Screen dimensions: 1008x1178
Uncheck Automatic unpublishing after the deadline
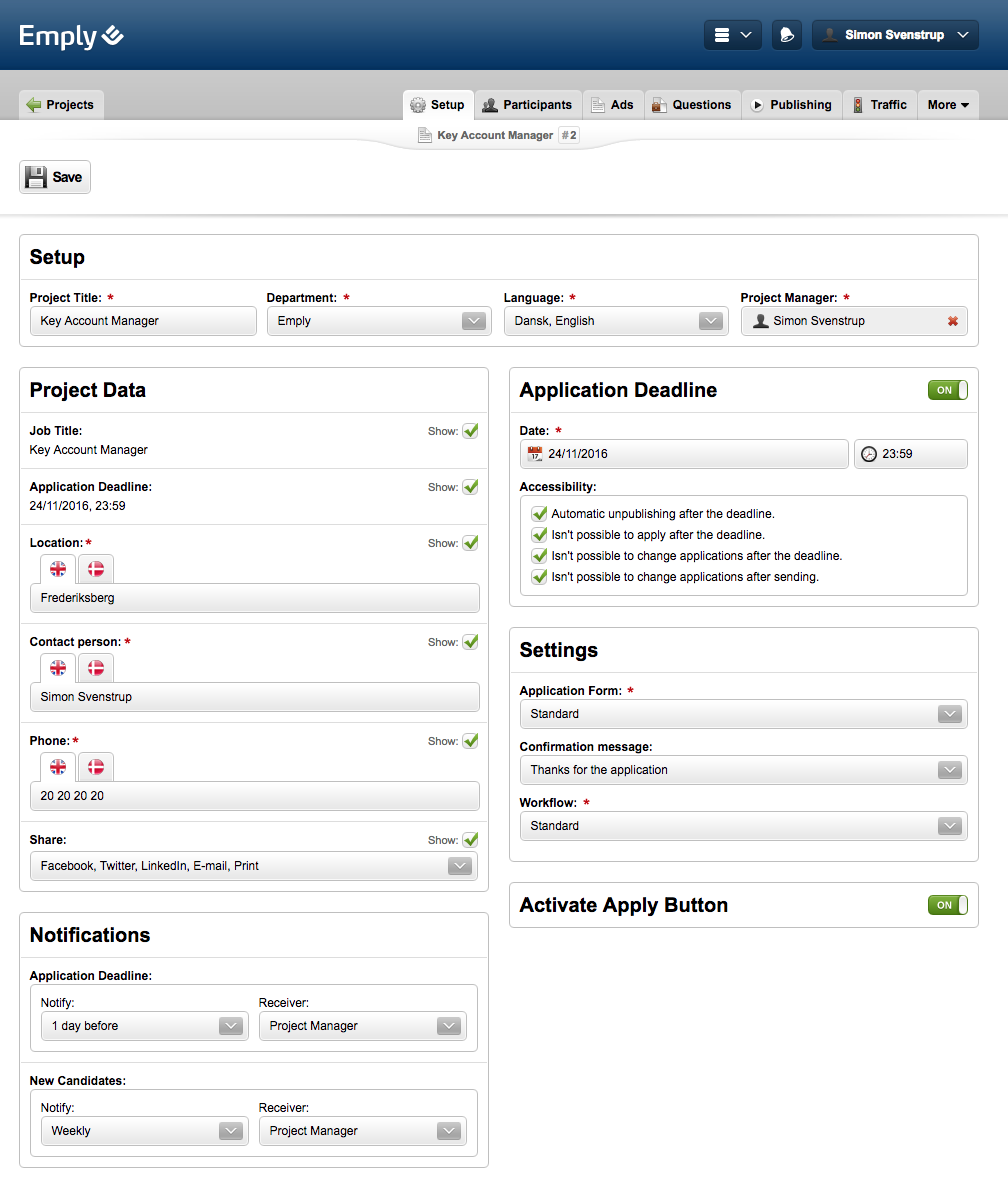click(x=539, y=514)
